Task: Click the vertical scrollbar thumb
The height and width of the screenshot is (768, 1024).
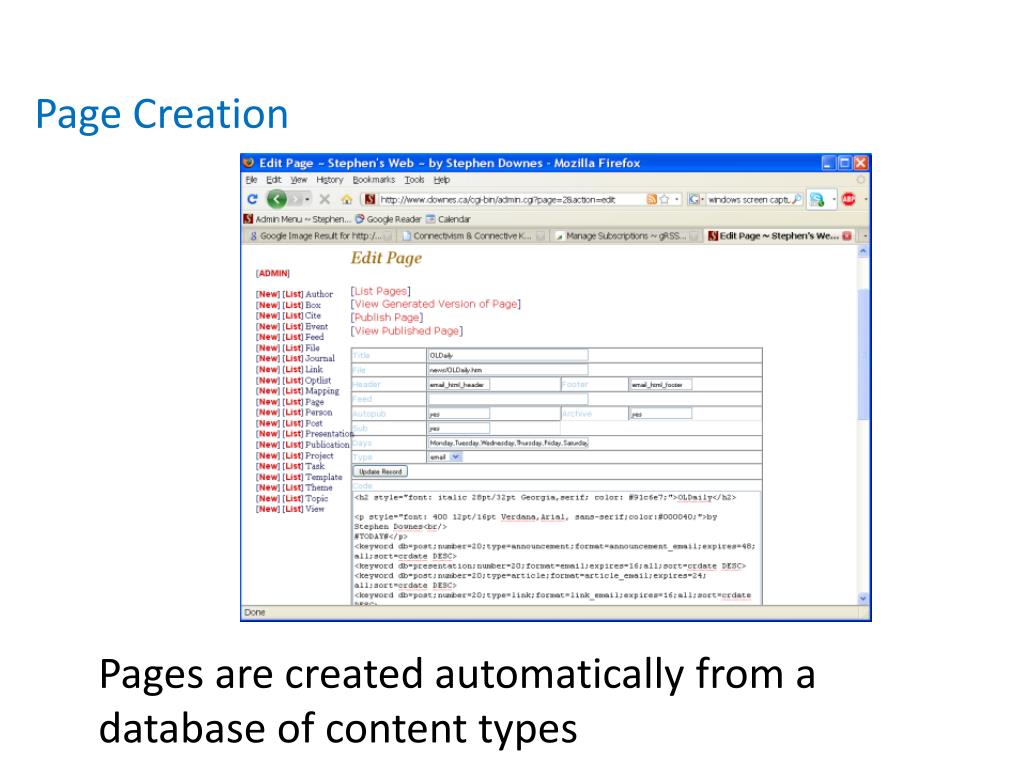Action: (x=863, y=353)
